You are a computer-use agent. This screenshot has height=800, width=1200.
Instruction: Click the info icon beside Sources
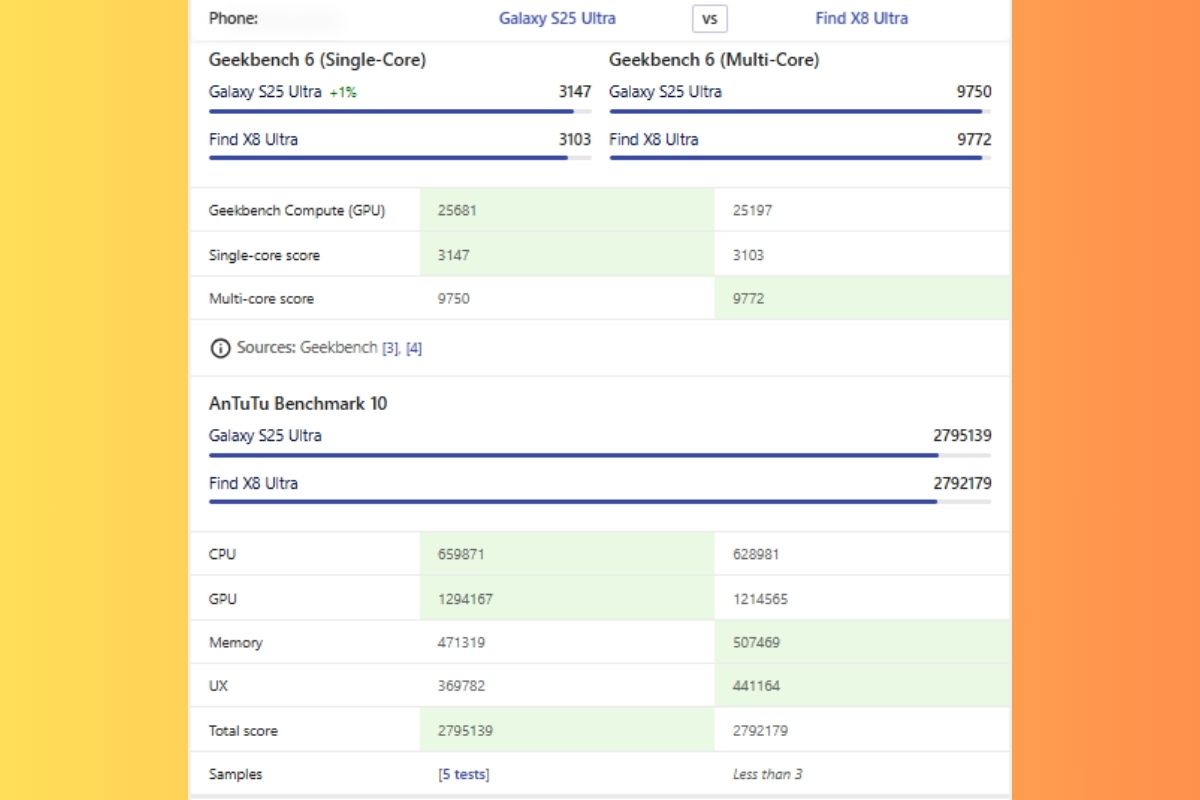click(x=219, y=348)
